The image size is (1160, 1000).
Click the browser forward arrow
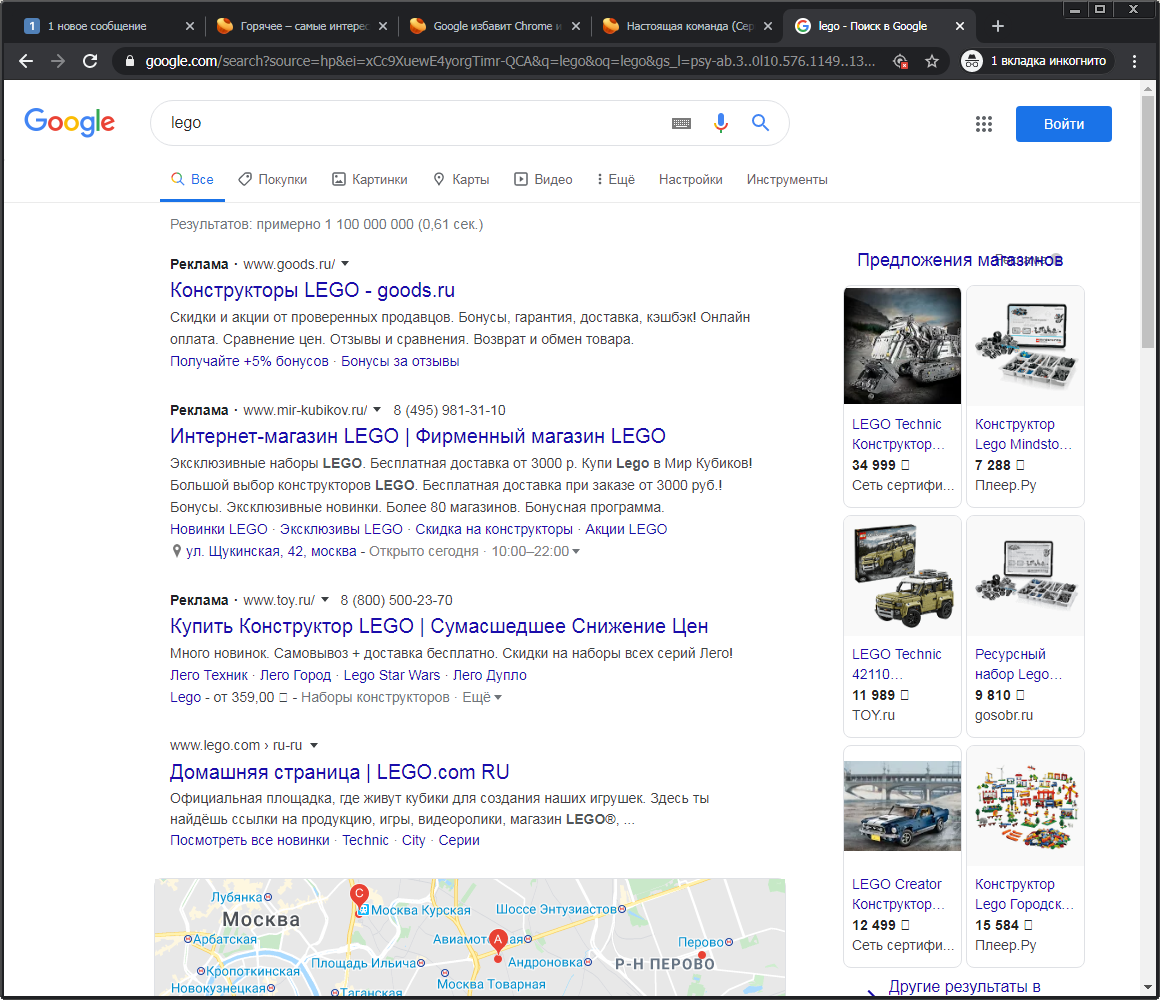(x=58, y=61)
